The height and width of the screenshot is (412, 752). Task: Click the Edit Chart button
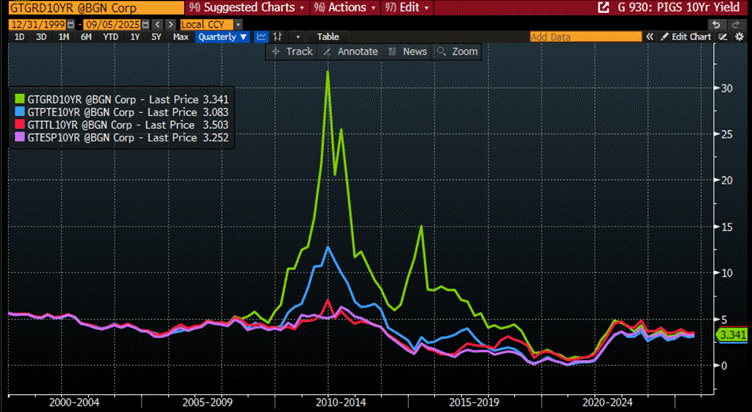point(686,37)
